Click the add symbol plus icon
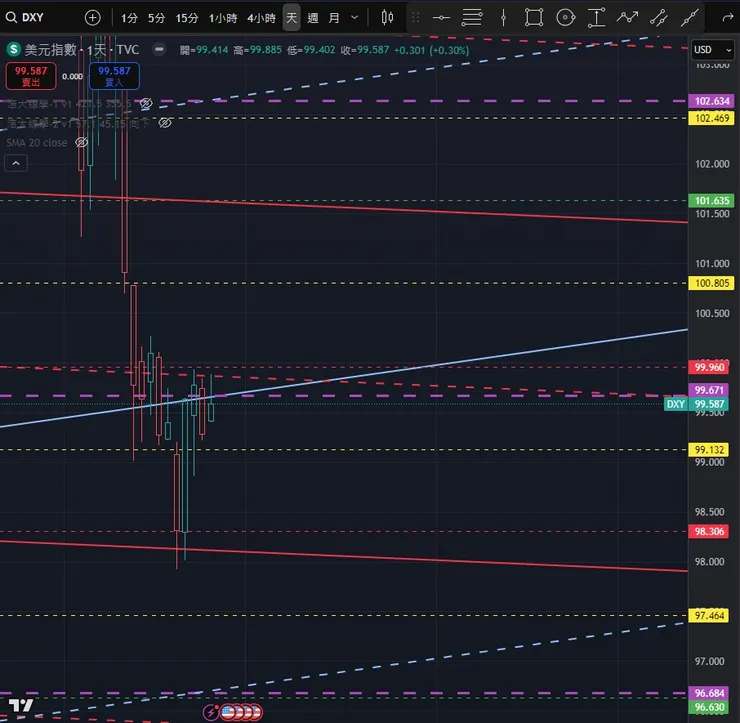740x723 pixels. (92, 18)
